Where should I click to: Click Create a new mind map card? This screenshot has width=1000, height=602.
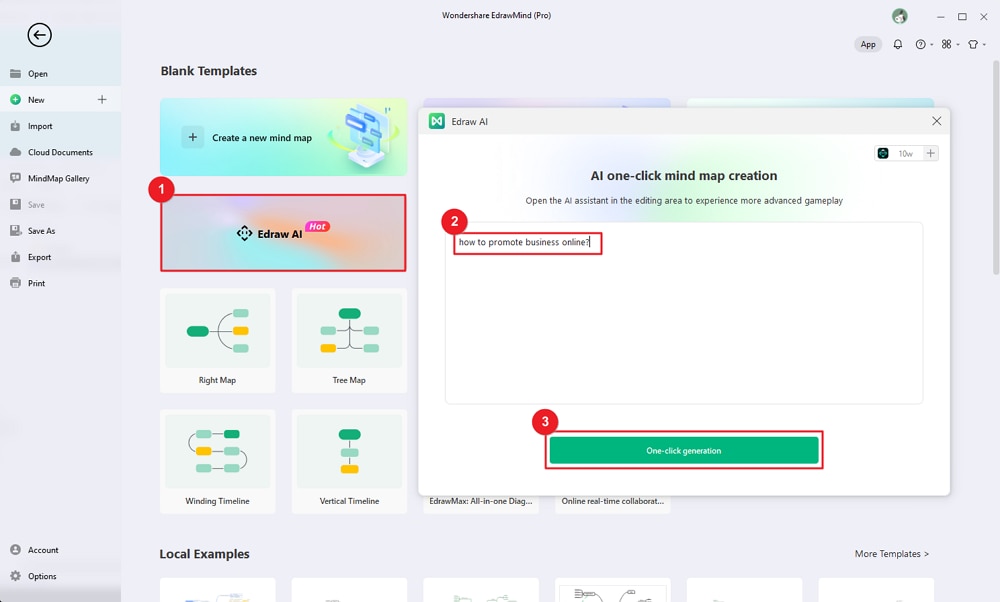(x=283, y=137)
